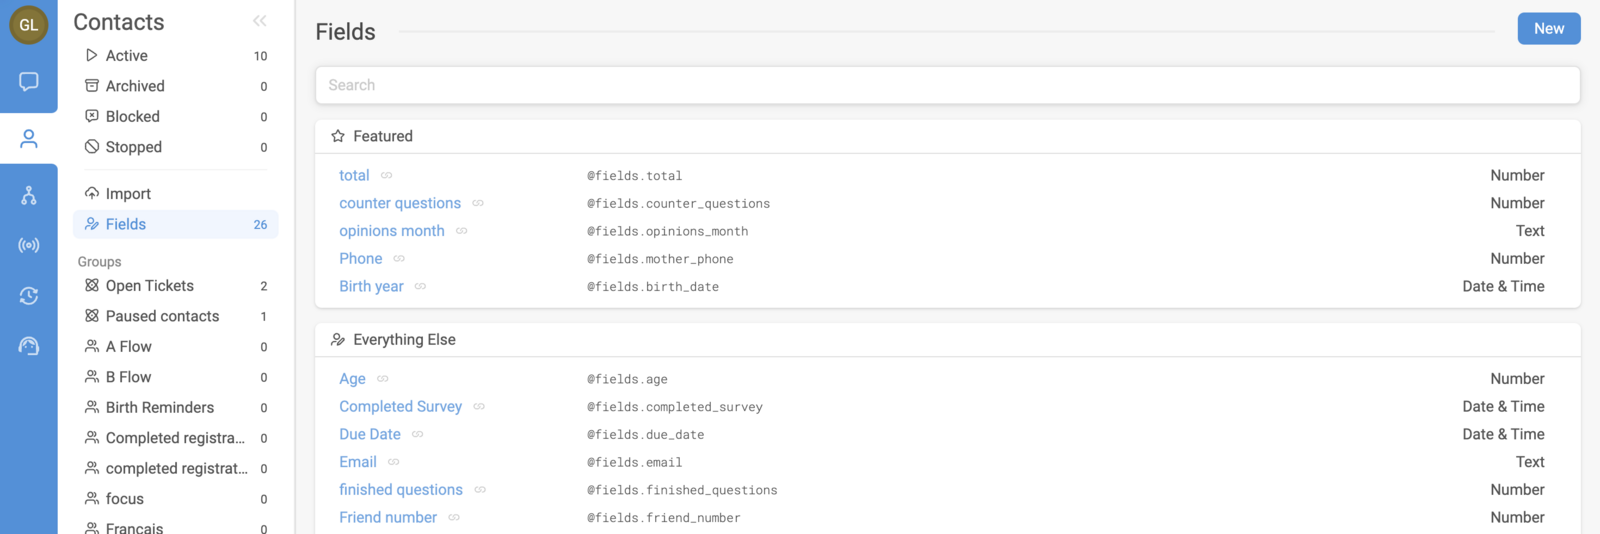Select the Birth Reminders group
The width and height of the screenshot is (1600, 534).
159,408
